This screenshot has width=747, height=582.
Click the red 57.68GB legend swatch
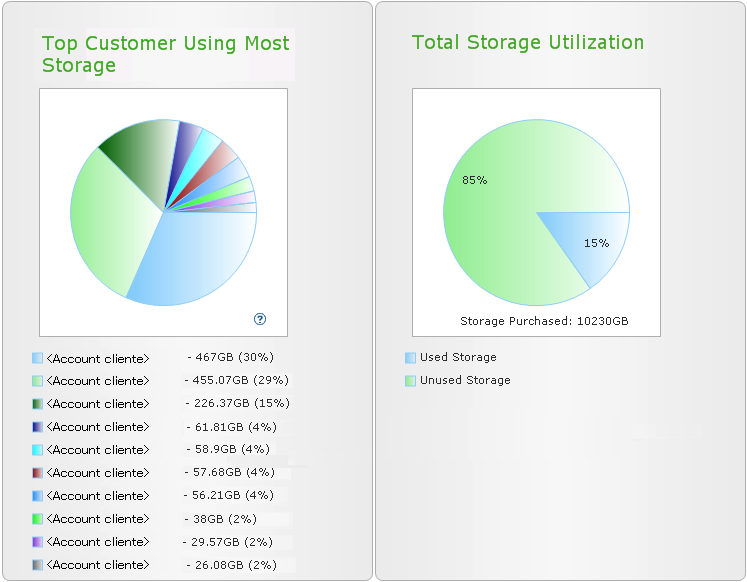(x=38, y=472)
